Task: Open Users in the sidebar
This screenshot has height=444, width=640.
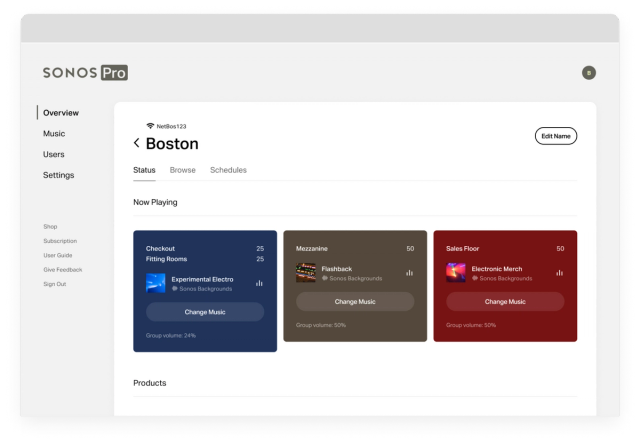Action: (x=53, y=154)
